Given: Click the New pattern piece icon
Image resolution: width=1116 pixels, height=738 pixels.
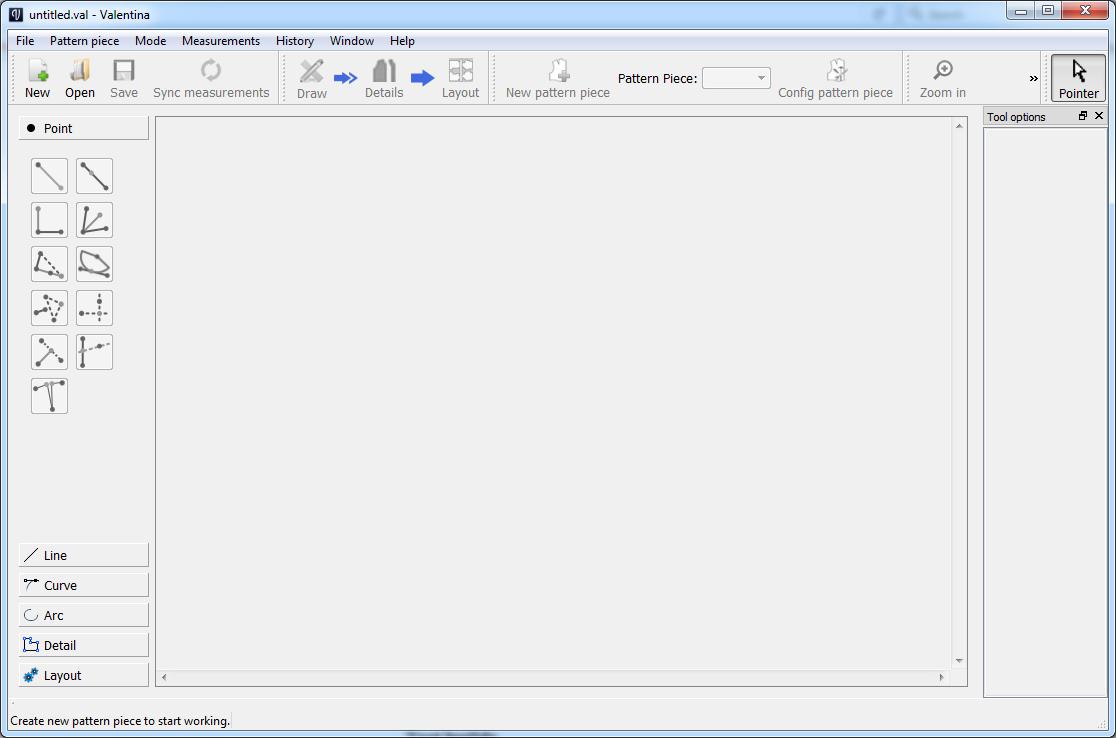Looking at the screenshot, I should click(x=557, y=77).
